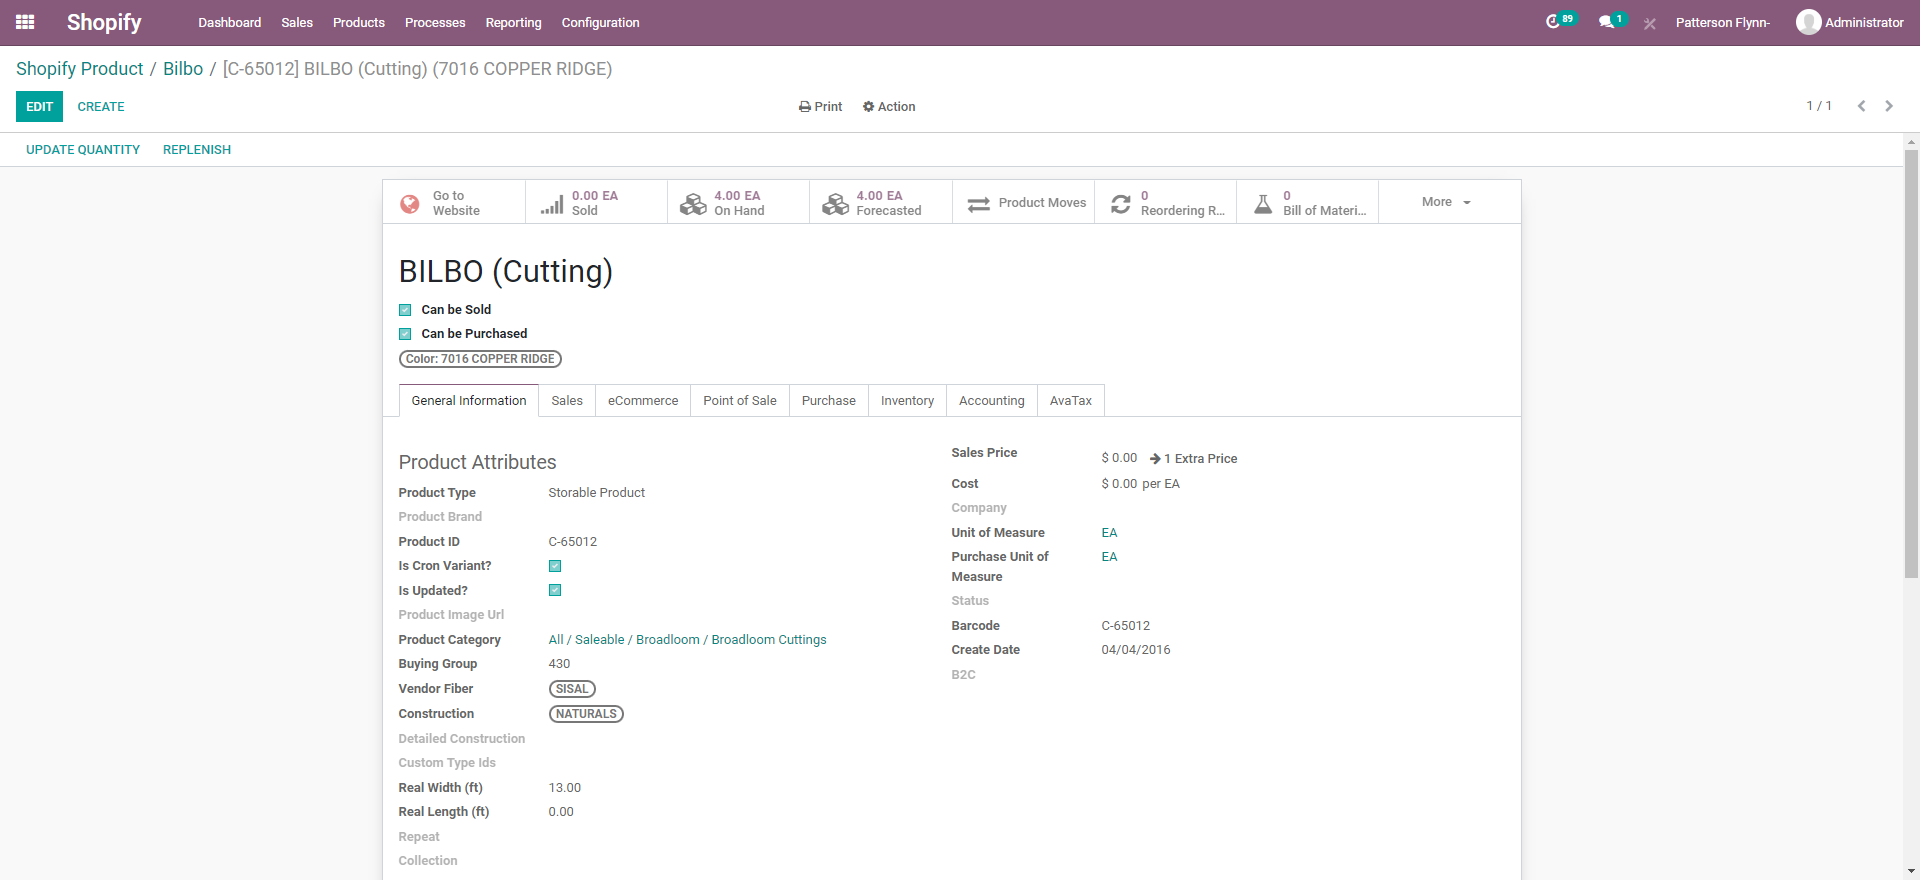Go to the previous record arrow
1920x880 pixels.
1861,106
